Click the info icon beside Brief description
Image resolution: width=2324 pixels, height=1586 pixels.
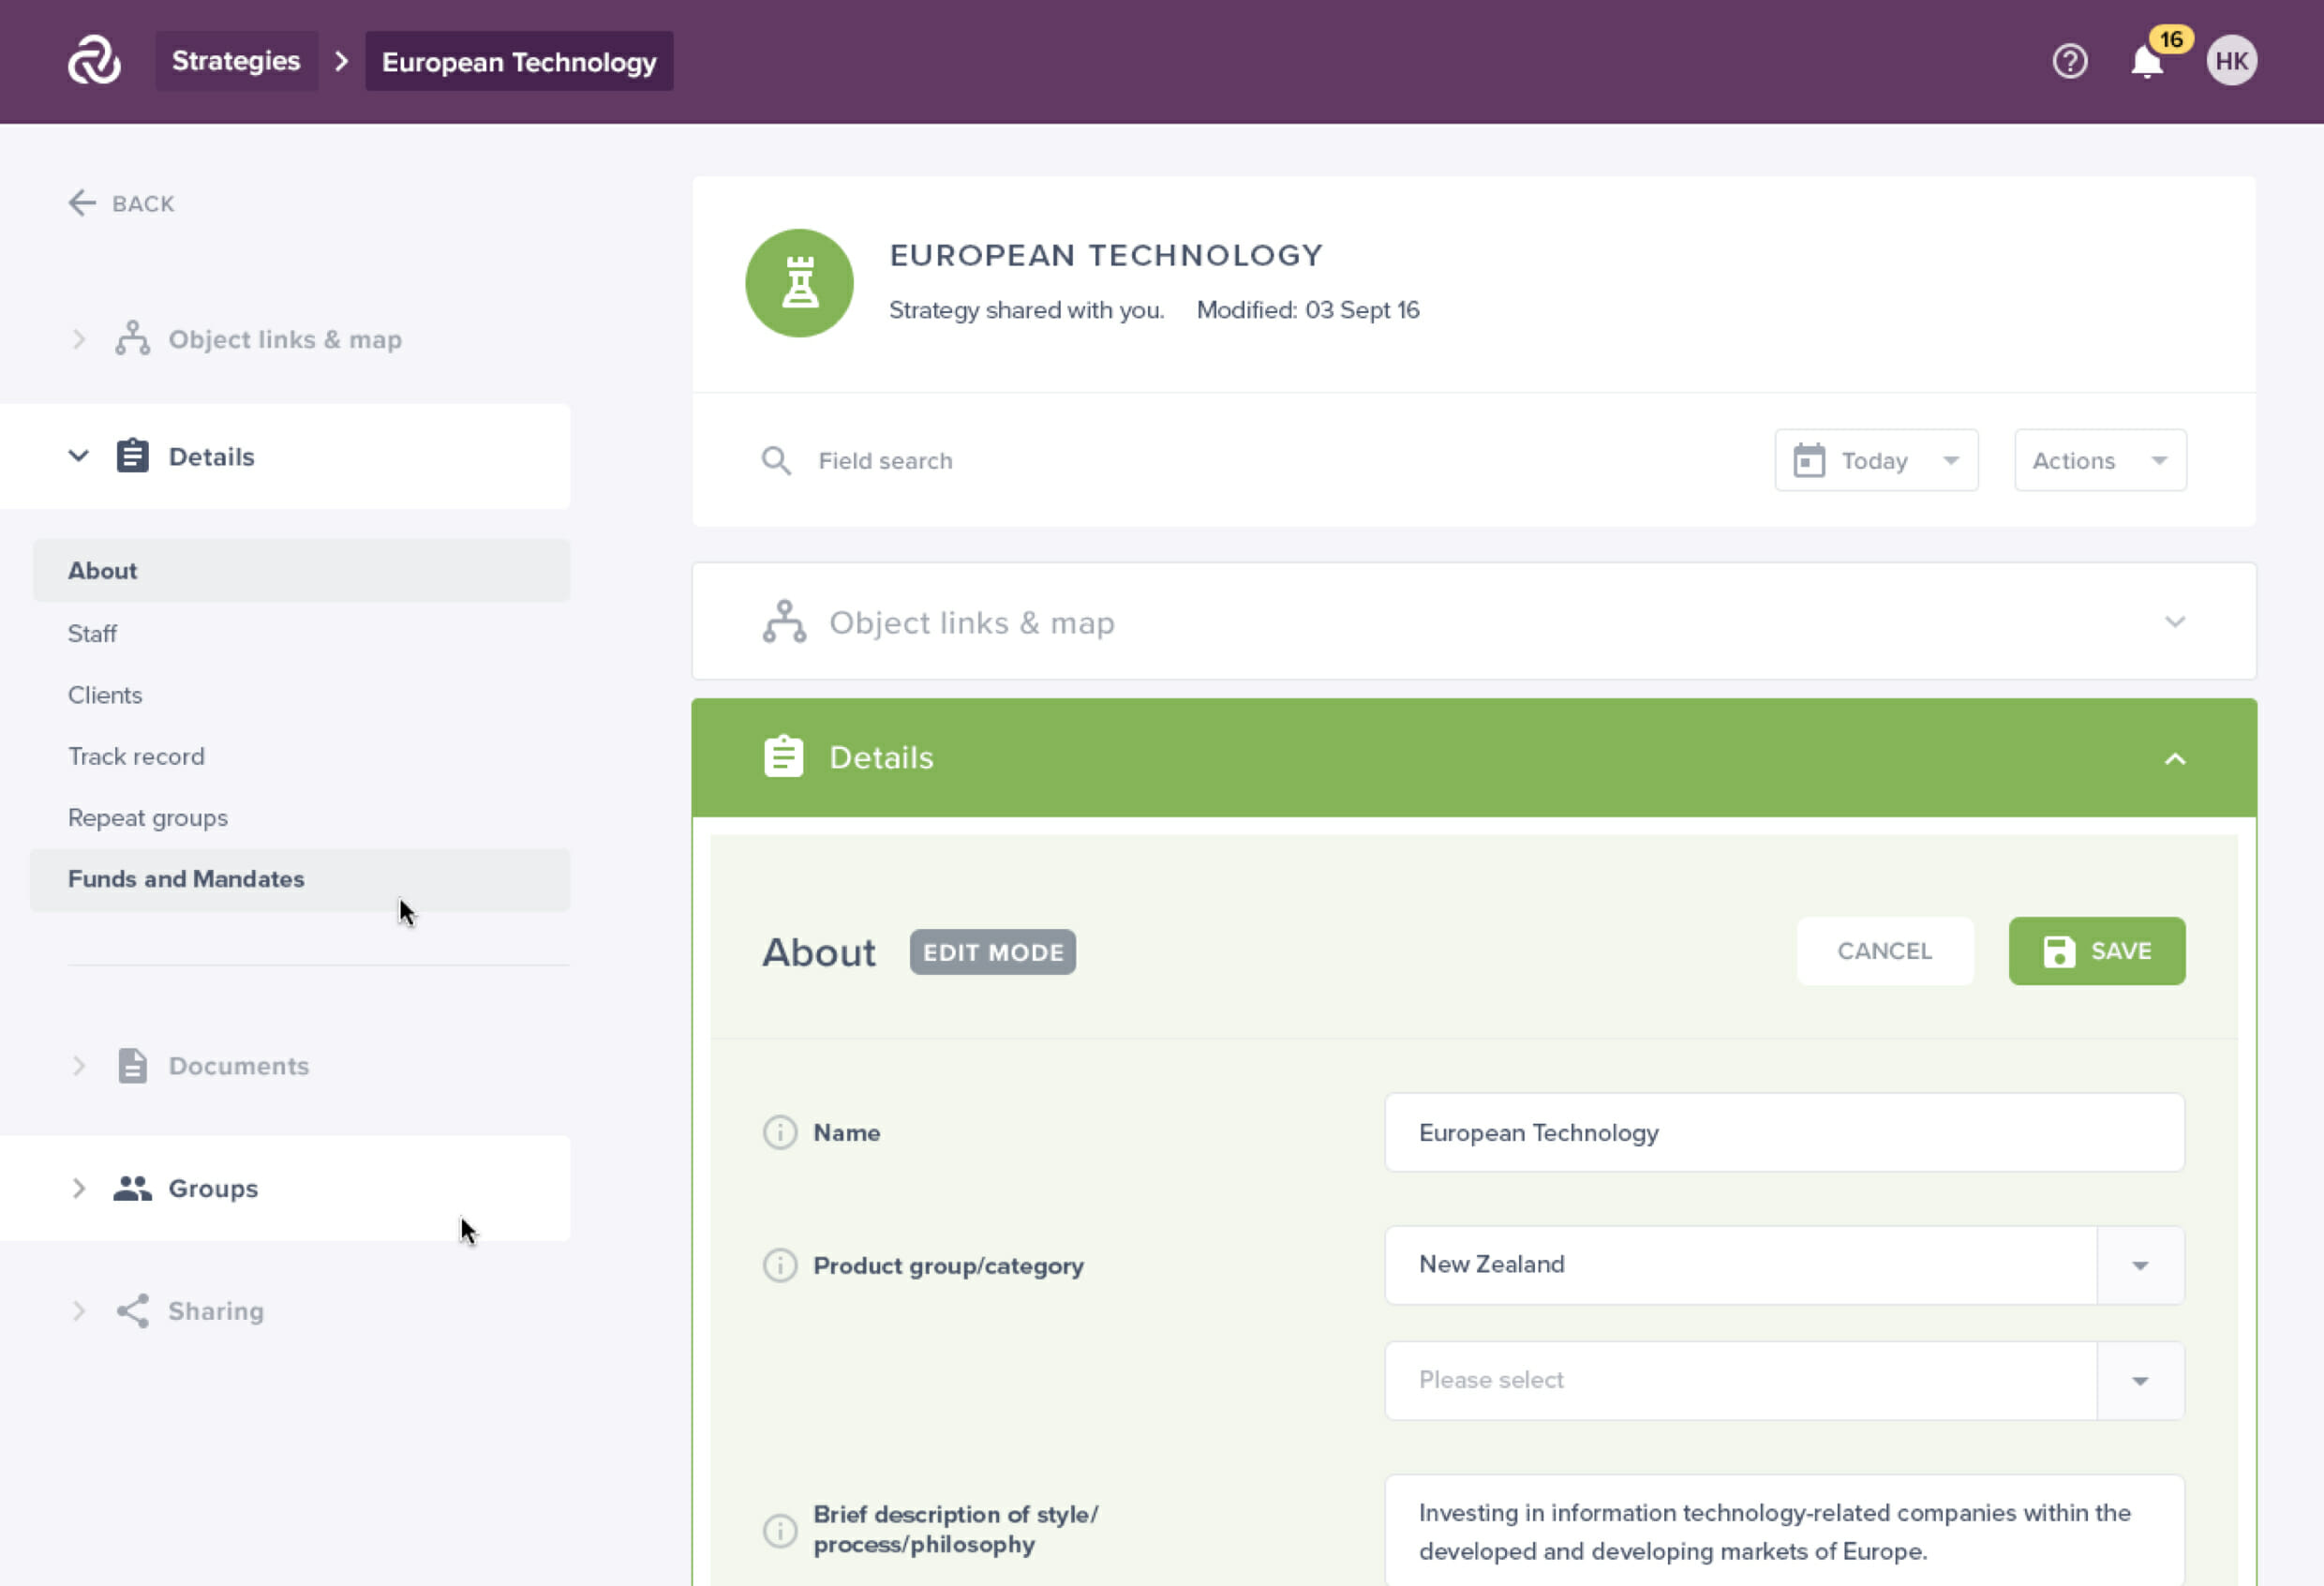[x=780, y=1529]
